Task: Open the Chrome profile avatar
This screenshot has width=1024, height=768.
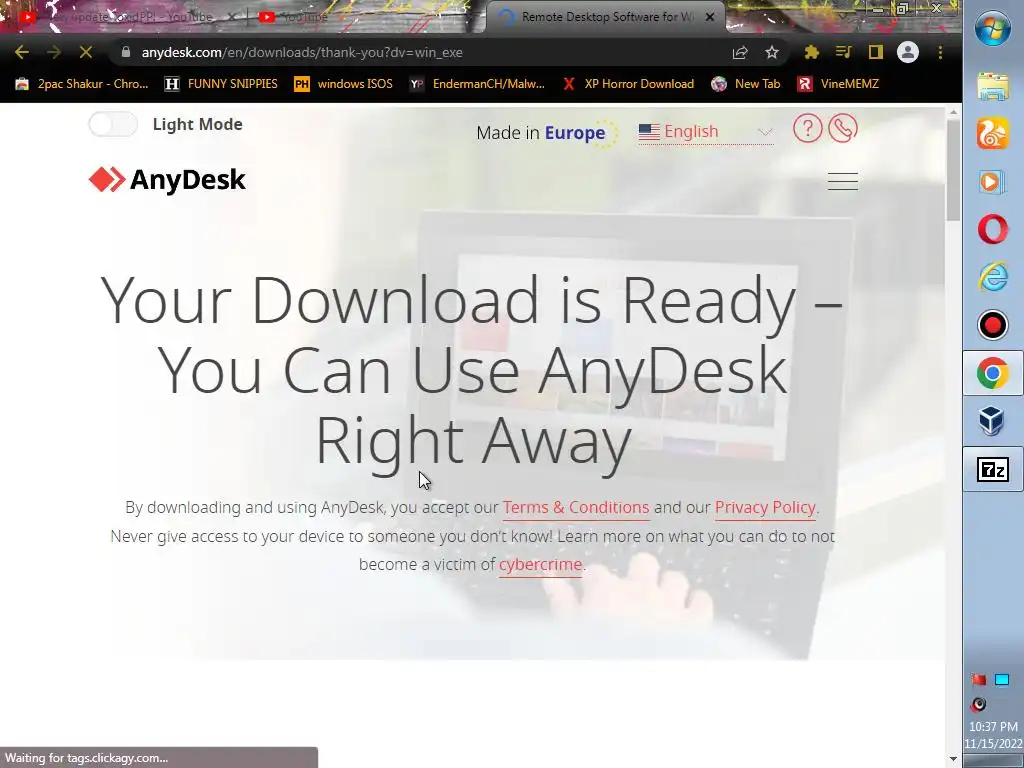Action: point(908,52)
